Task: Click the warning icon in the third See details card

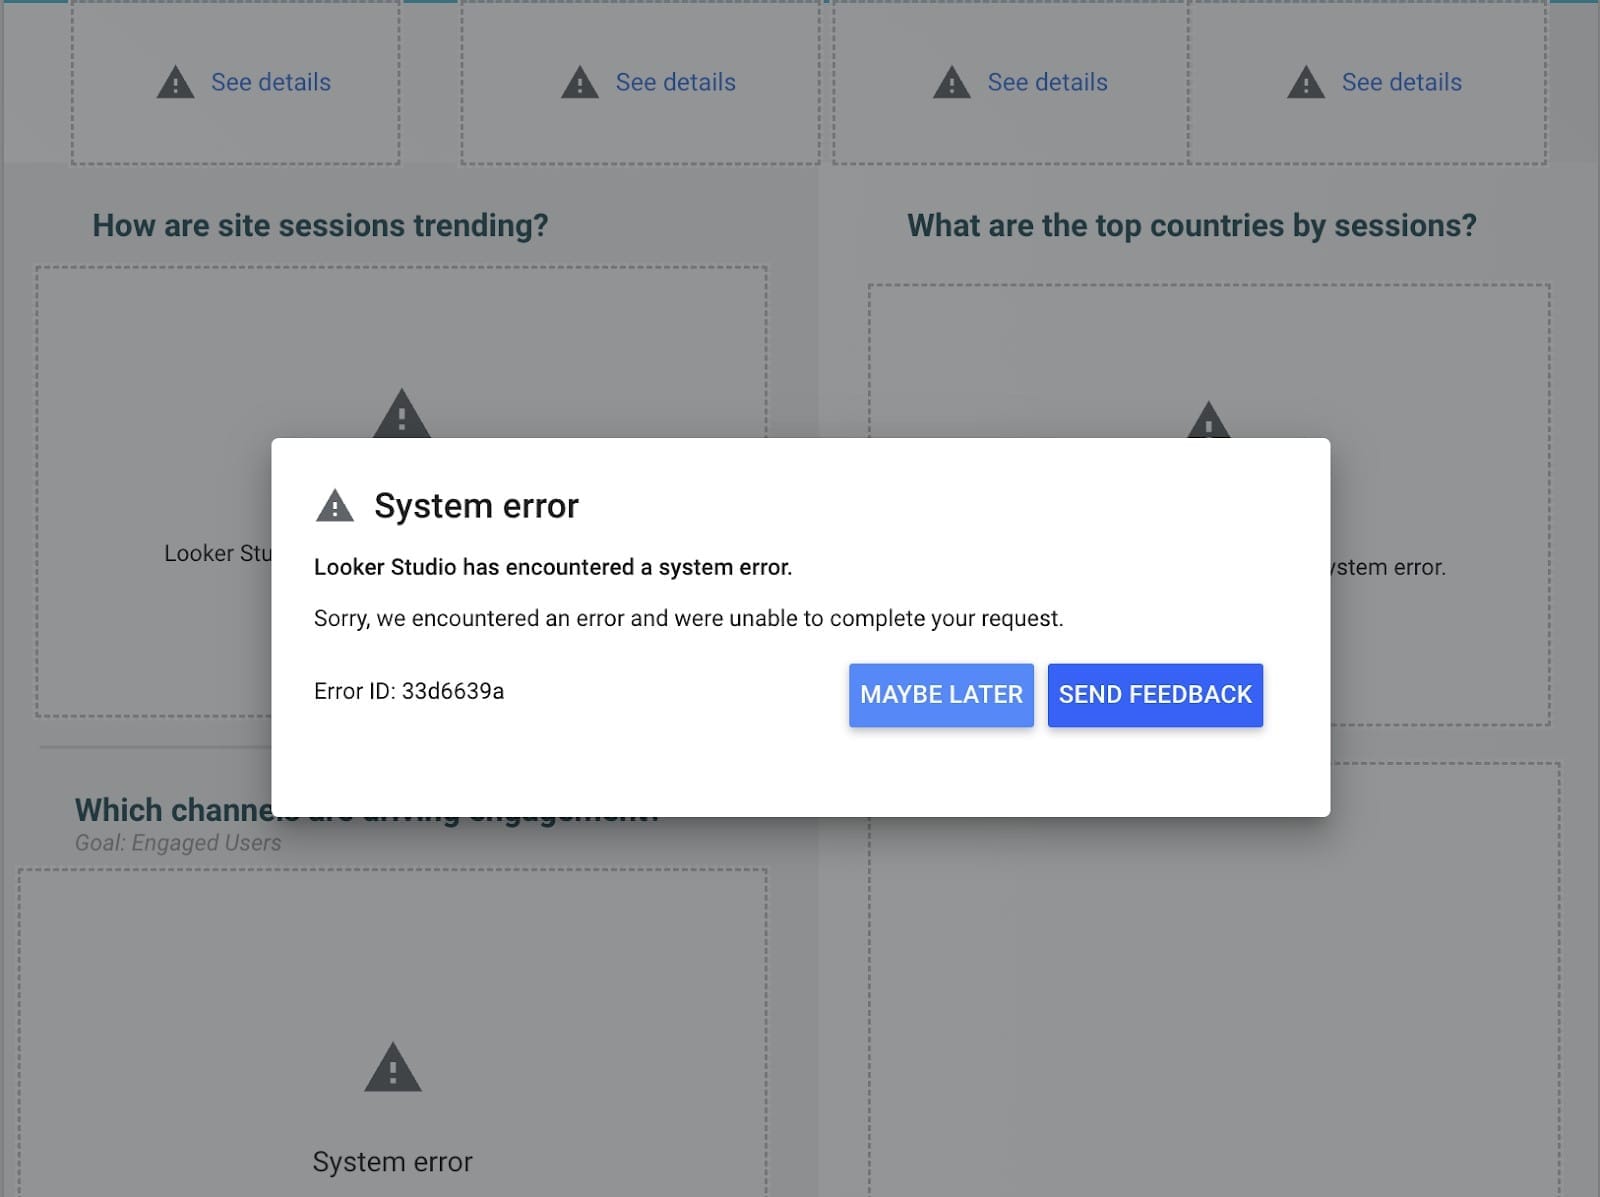Action: [x=951, y=82]
